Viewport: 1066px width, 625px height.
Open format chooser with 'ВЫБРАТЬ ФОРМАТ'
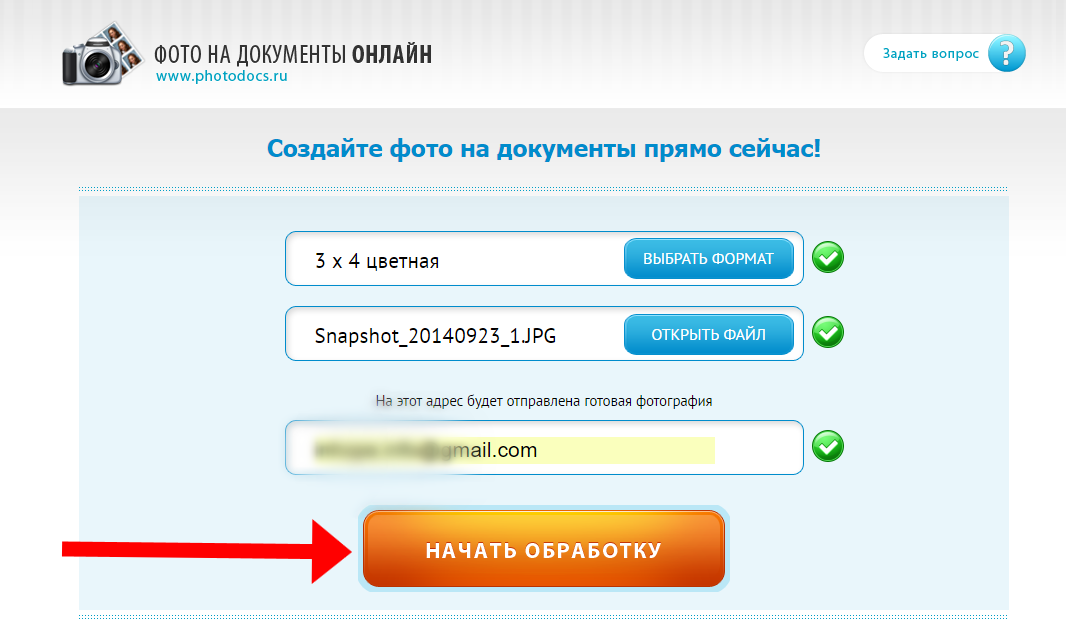[708, 258]
